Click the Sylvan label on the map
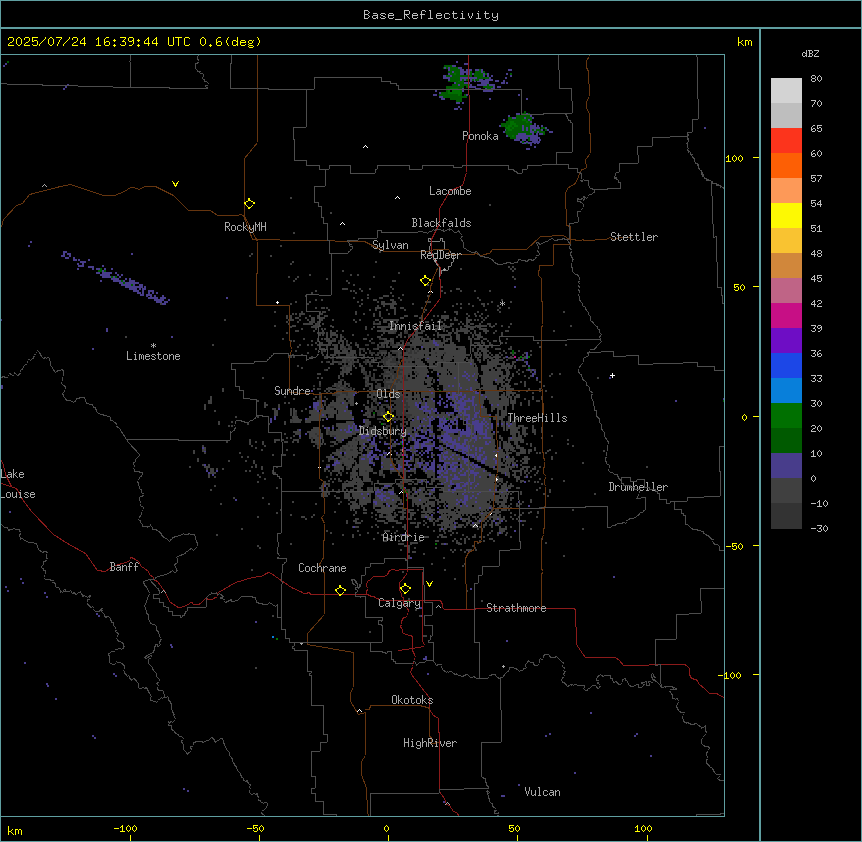 [x=390, y=245]
